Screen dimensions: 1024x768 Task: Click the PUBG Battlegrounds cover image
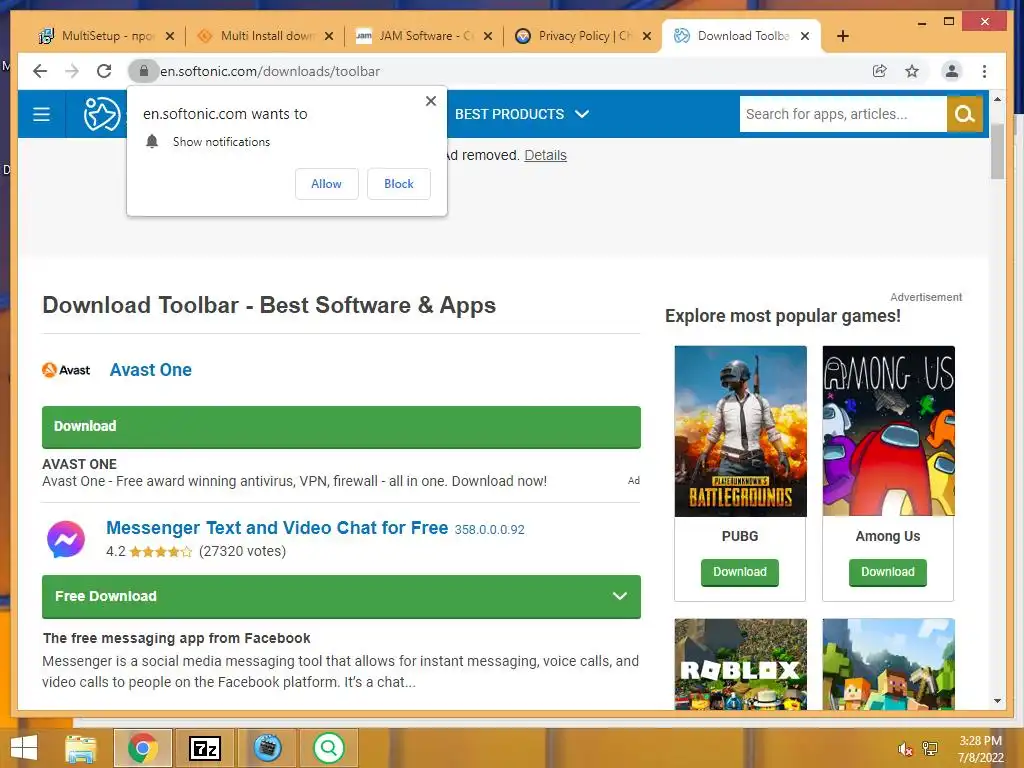click(741, 432)
